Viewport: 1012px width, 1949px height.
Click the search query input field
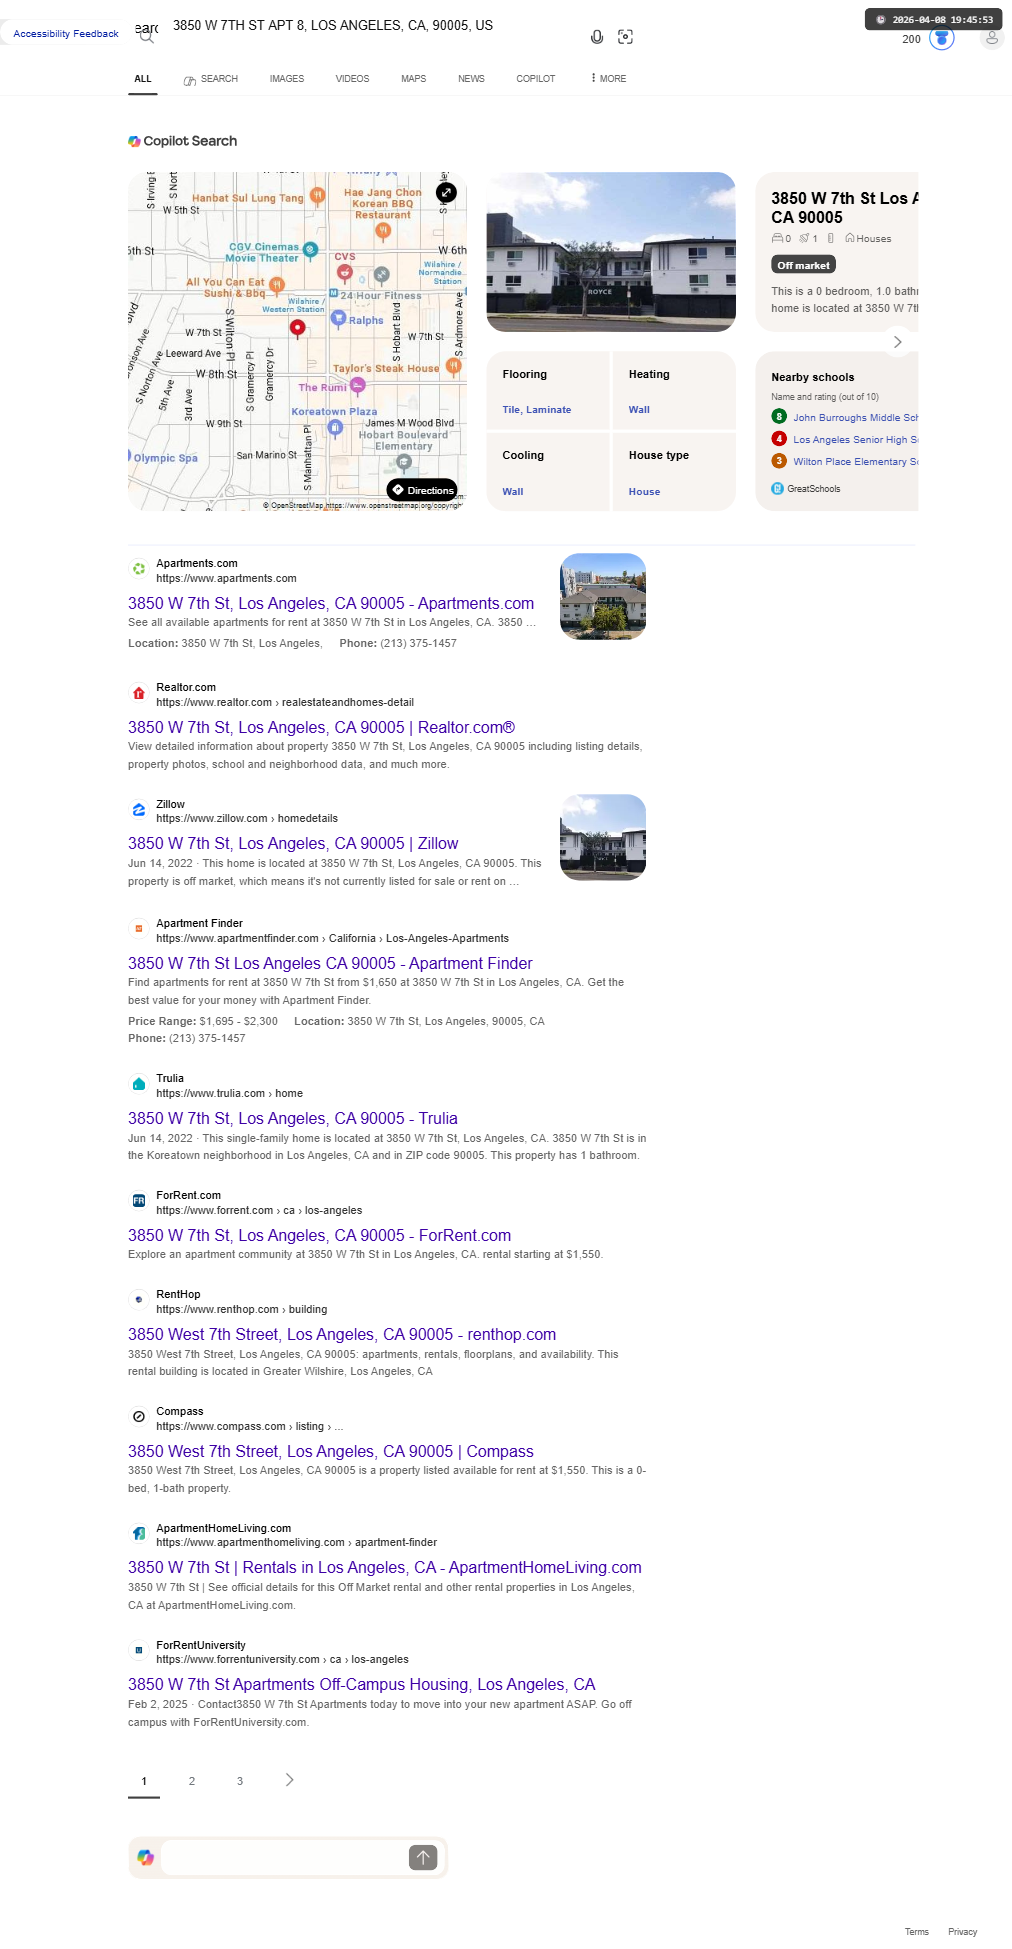370,26
